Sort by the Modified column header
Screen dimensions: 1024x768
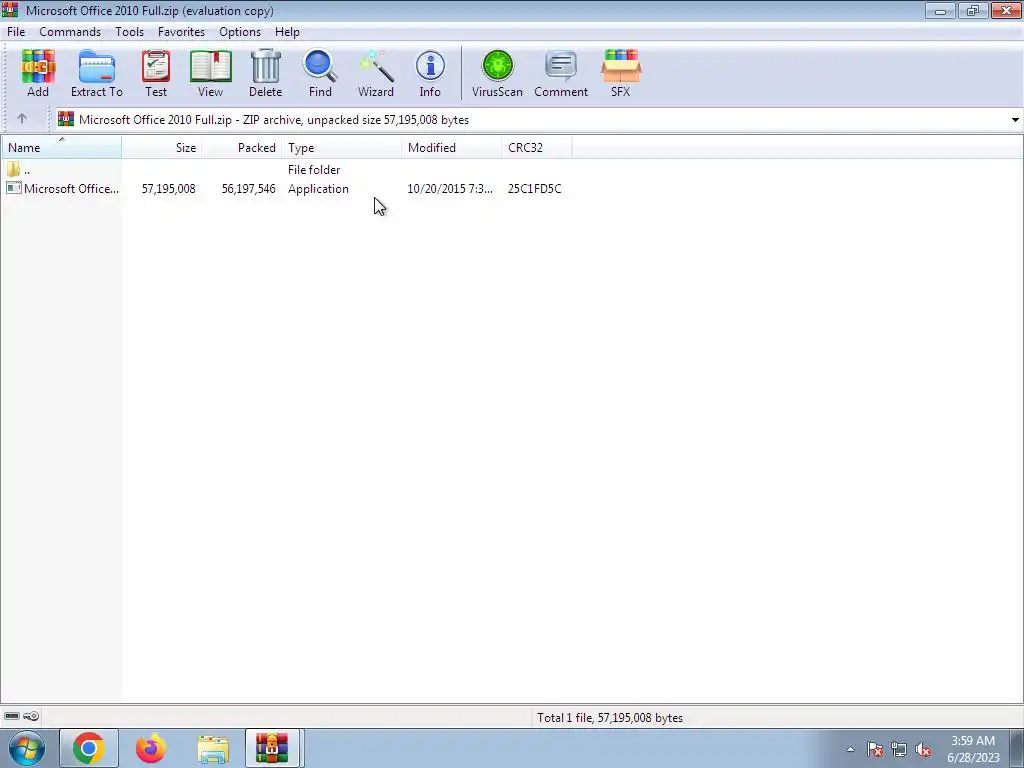pyautogui.click(x=452, y=148)
